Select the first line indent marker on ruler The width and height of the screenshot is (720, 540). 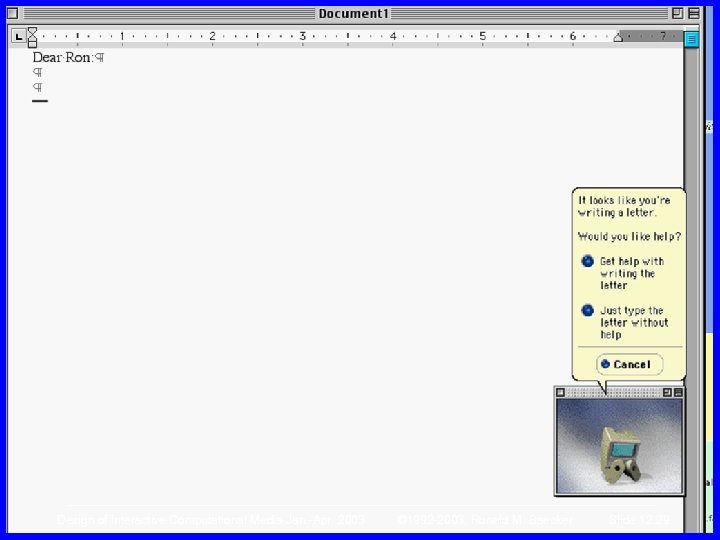(x=32, y=31)
